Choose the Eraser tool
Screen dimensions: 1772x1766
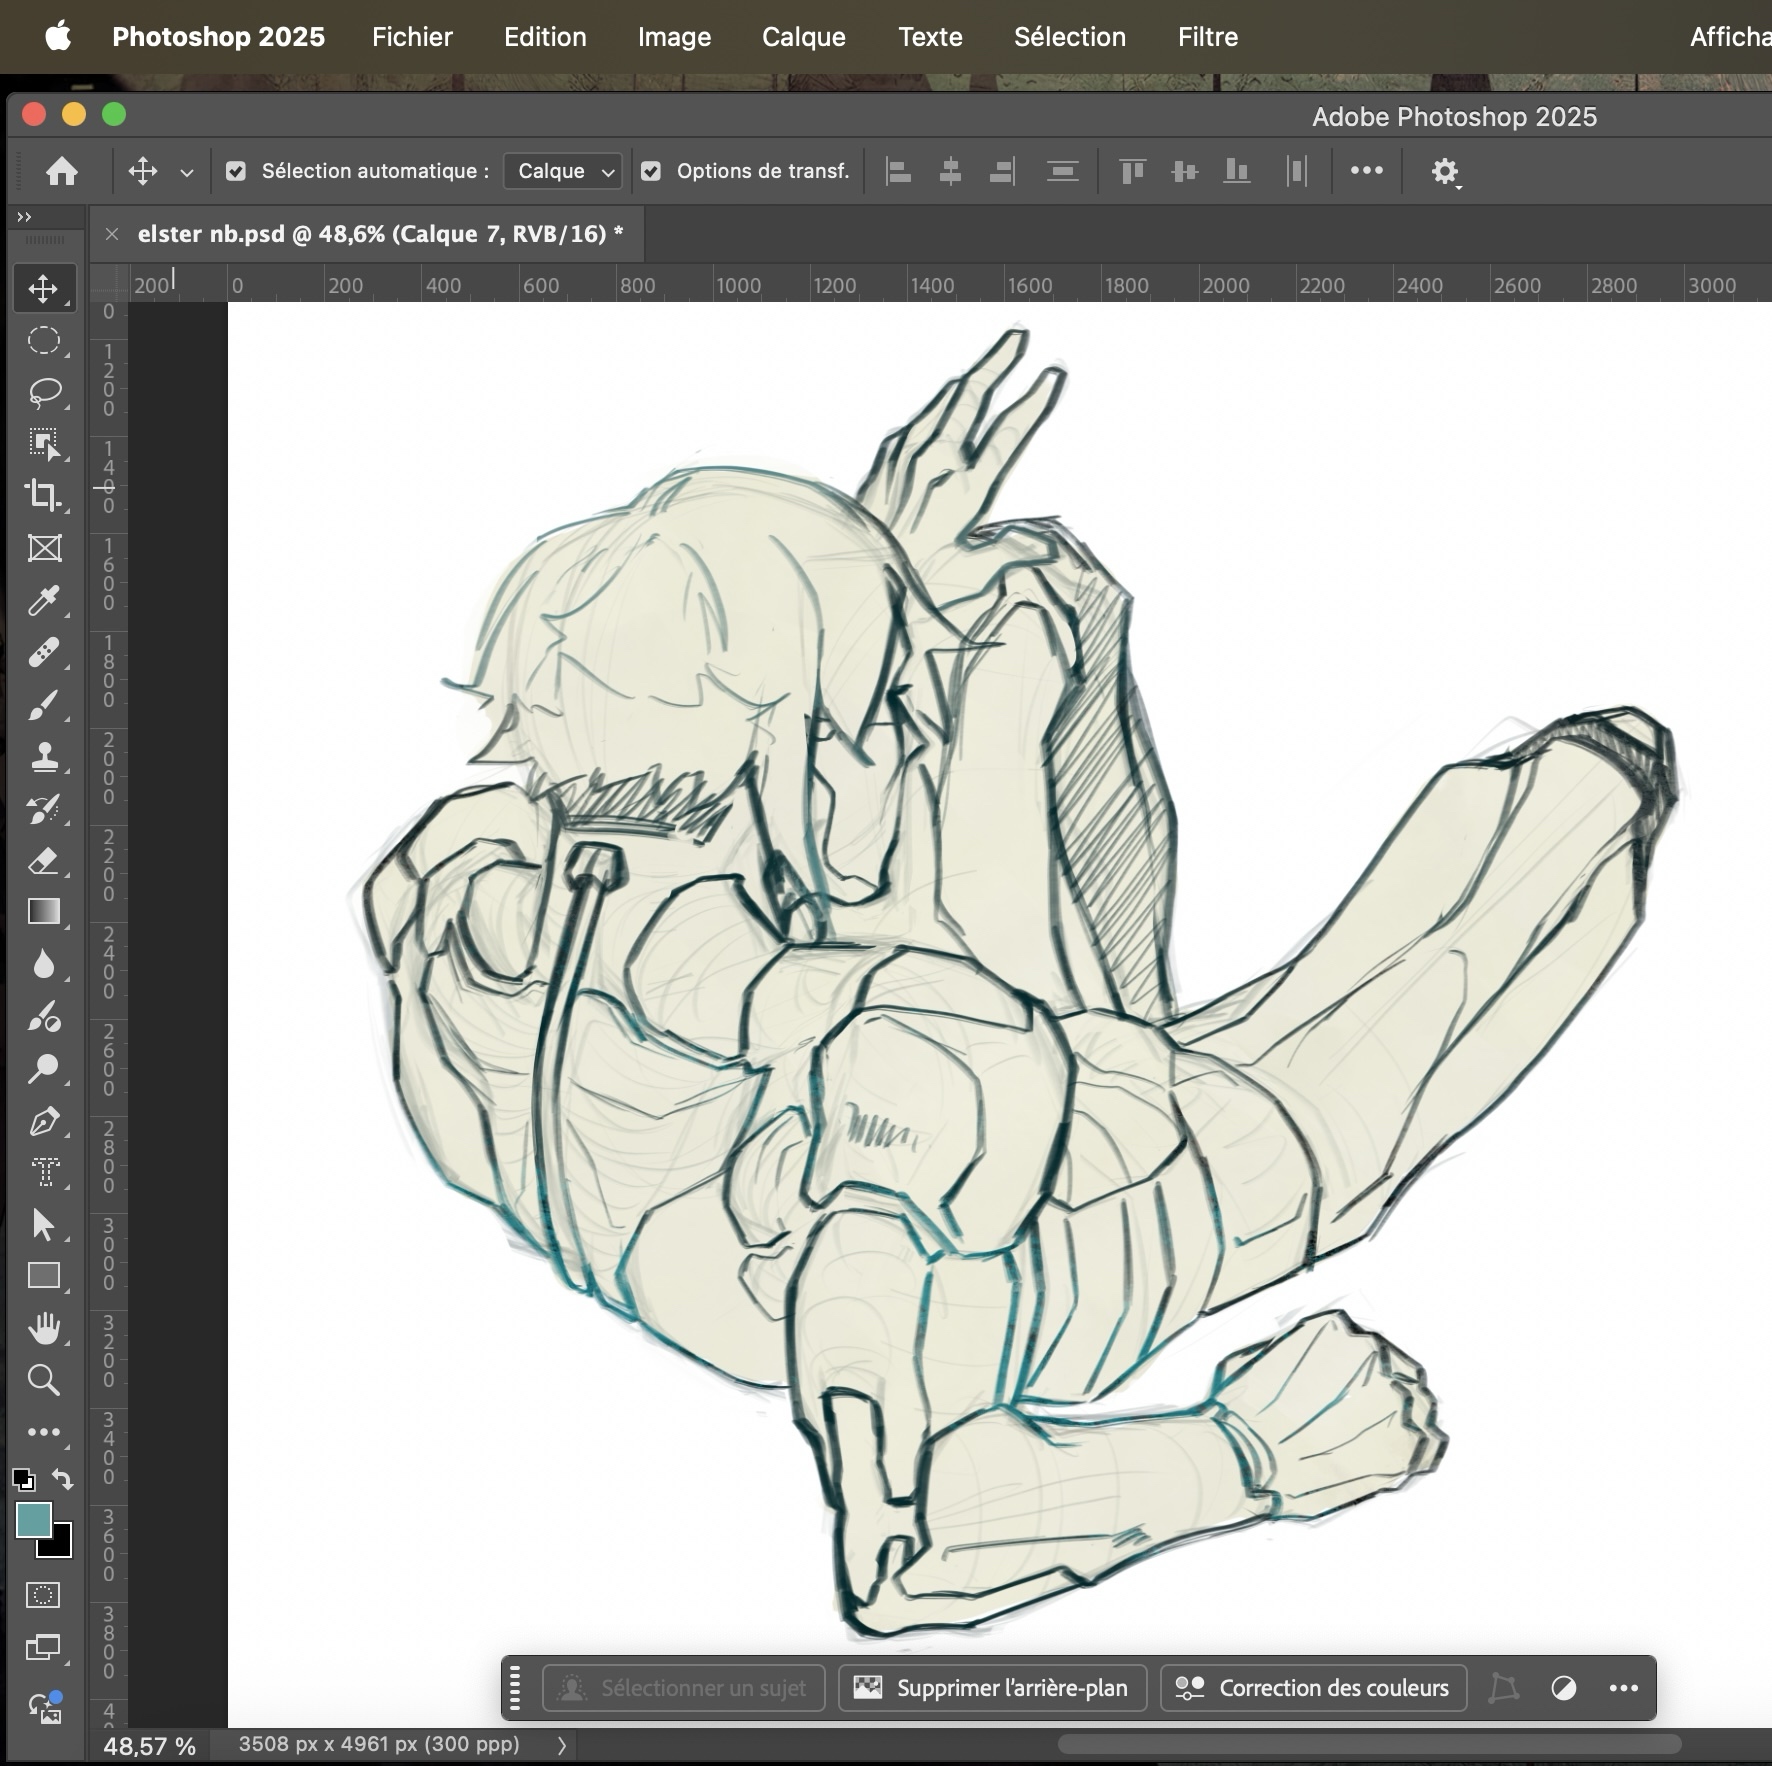[44, 861]
